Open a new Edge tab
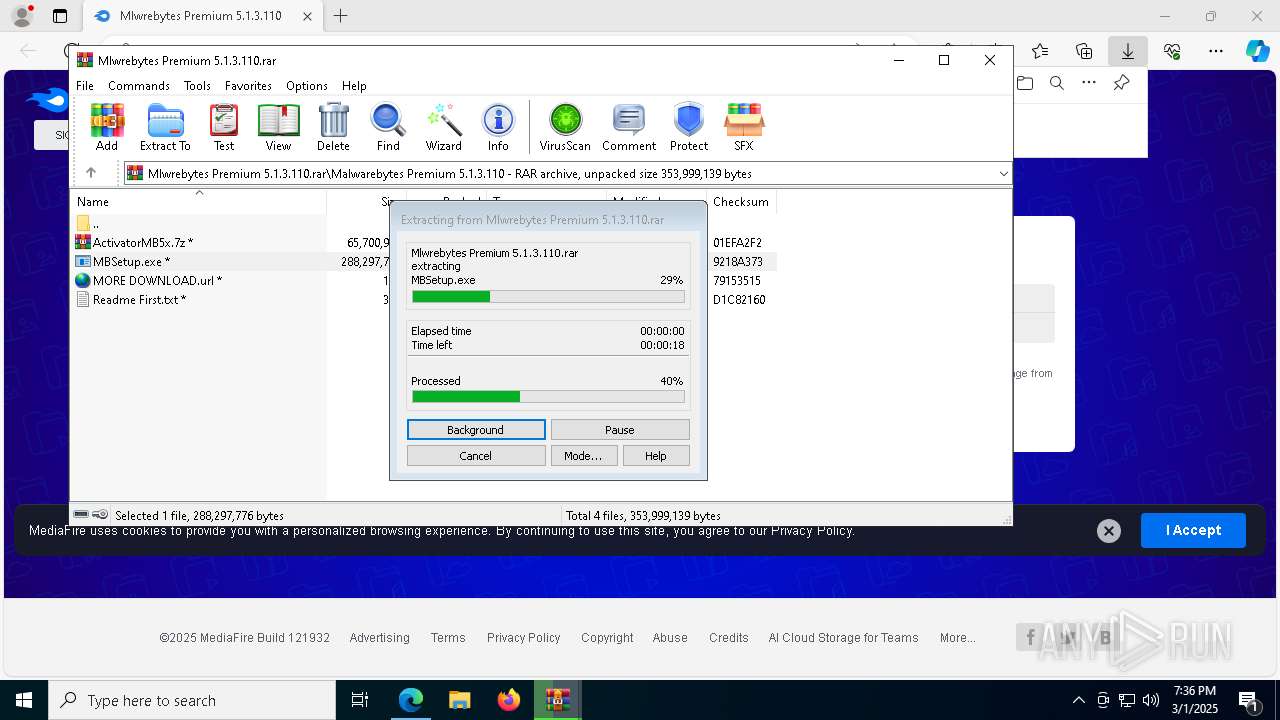This screenshot has height=720, width=1280. click(341, 16)
